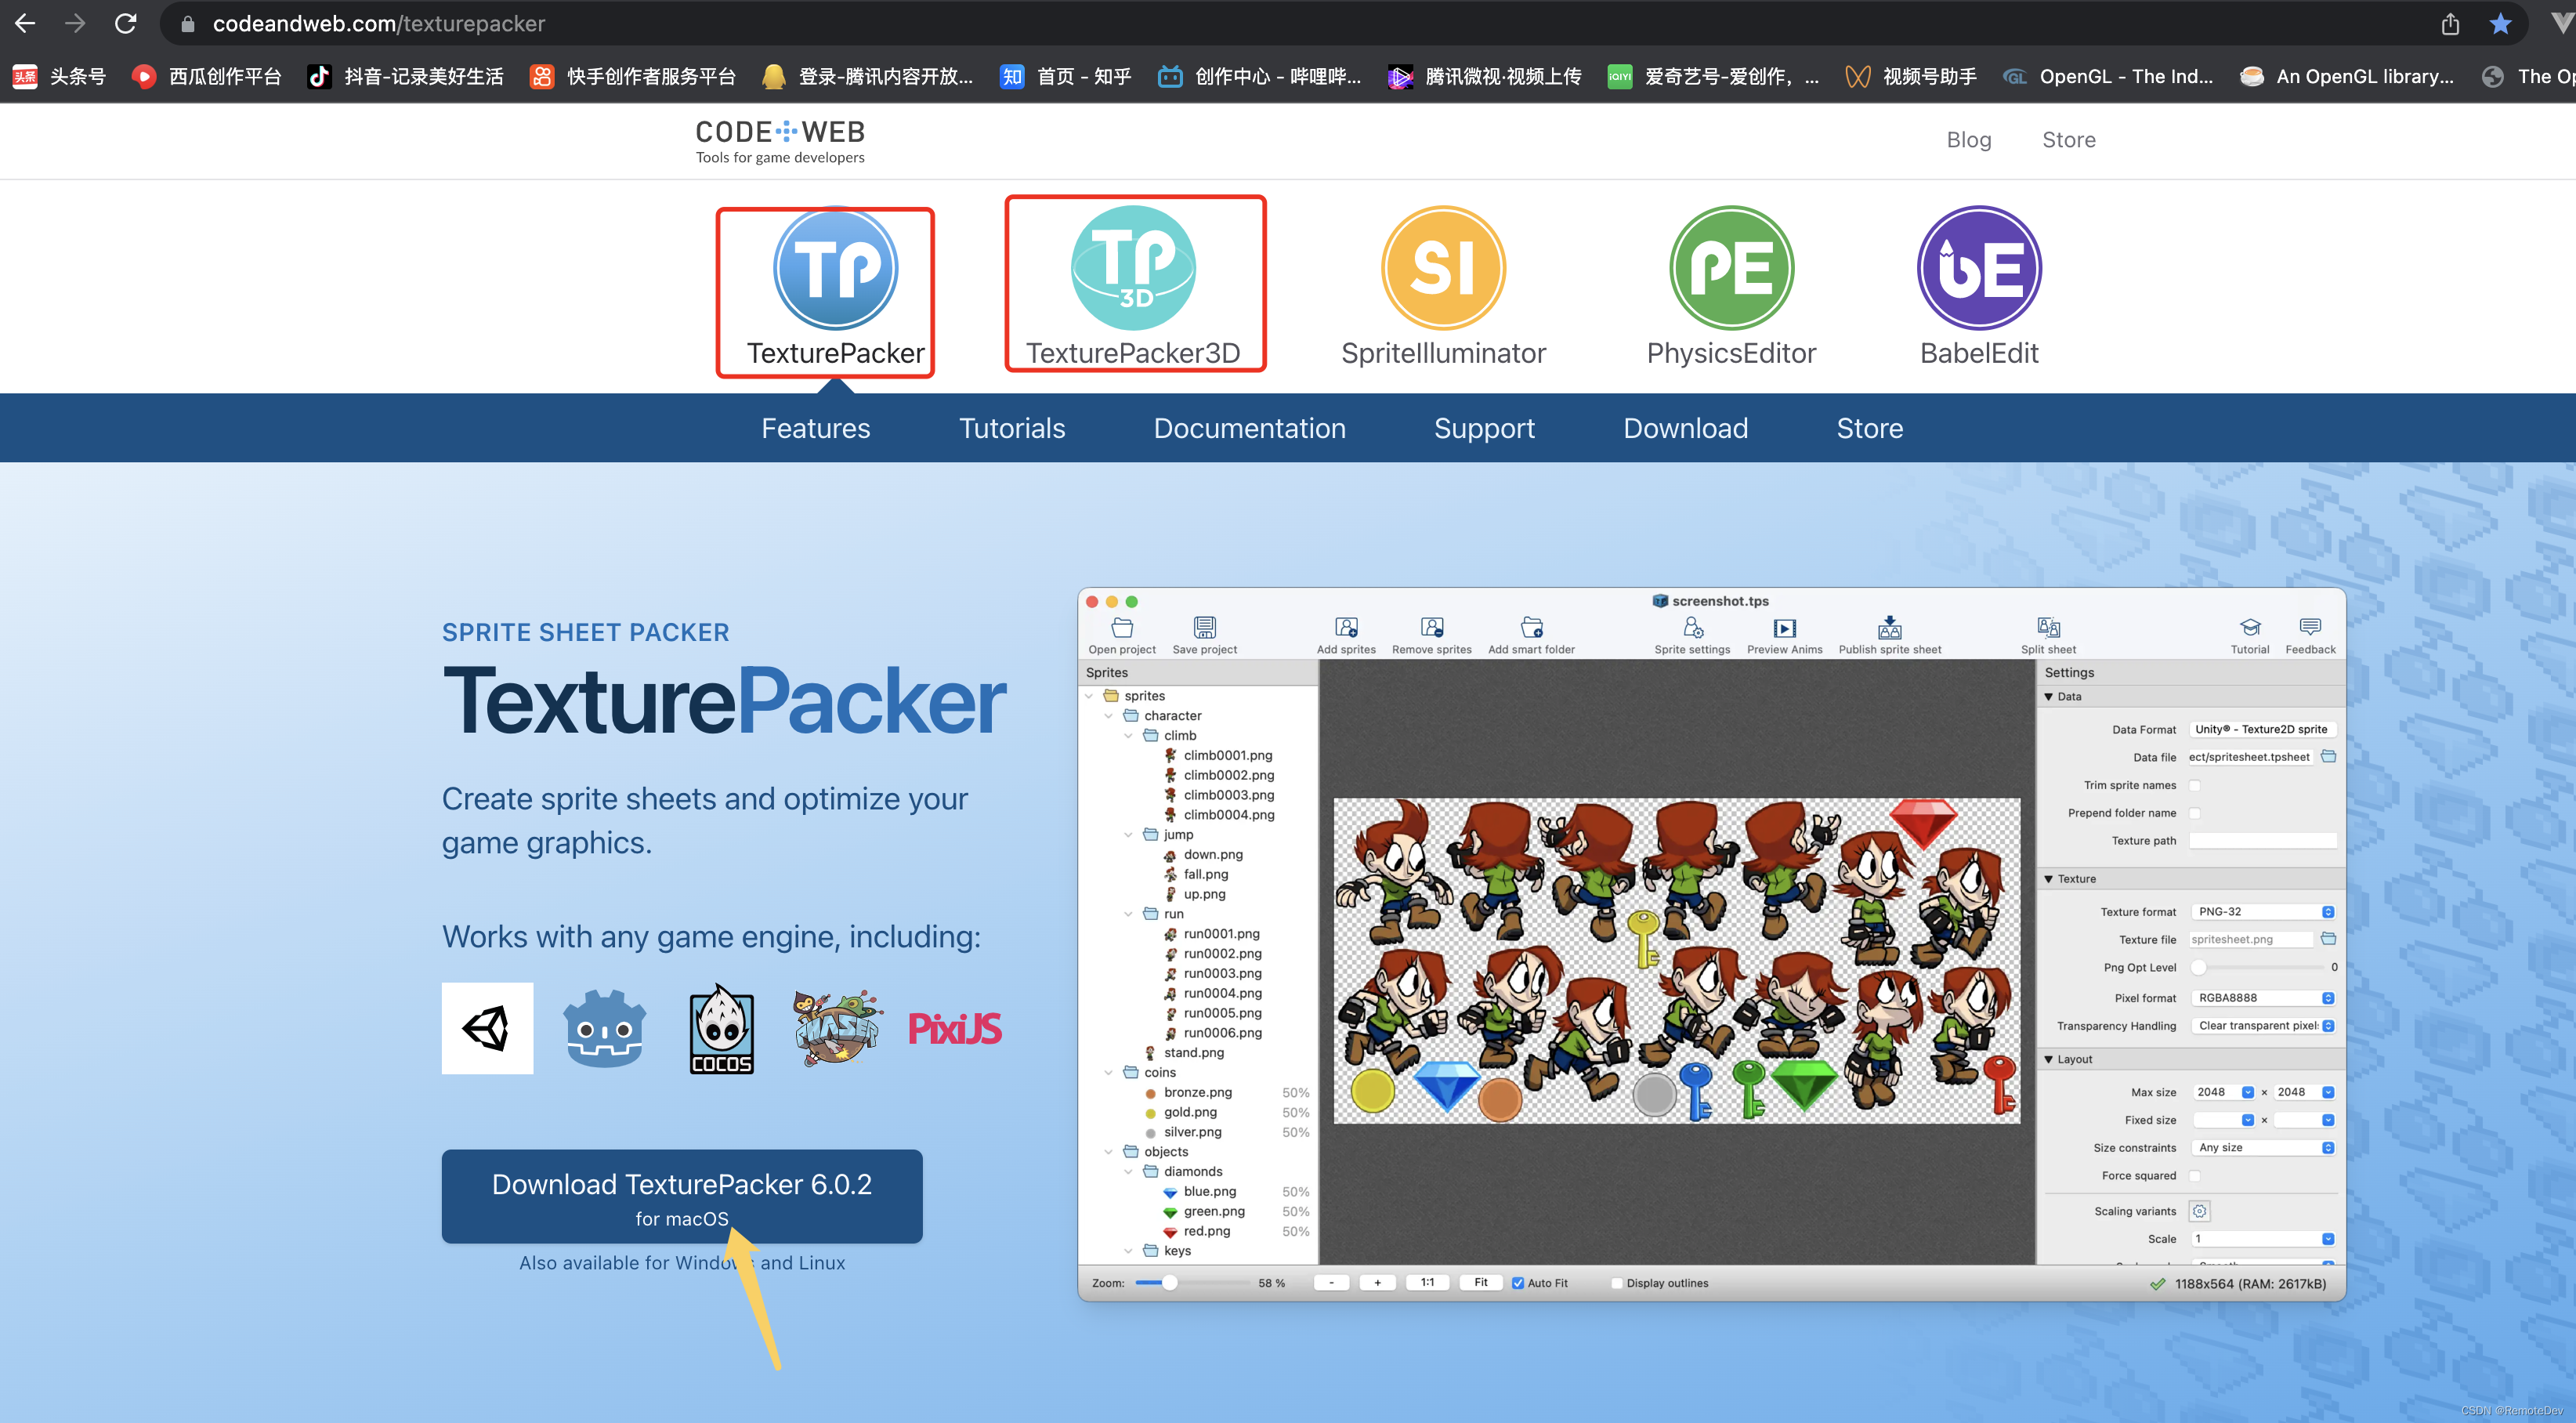Click the Split sheet toolbar icon
The height and width of the screenshot is (1423, 2576).
tap(2048, 628)
